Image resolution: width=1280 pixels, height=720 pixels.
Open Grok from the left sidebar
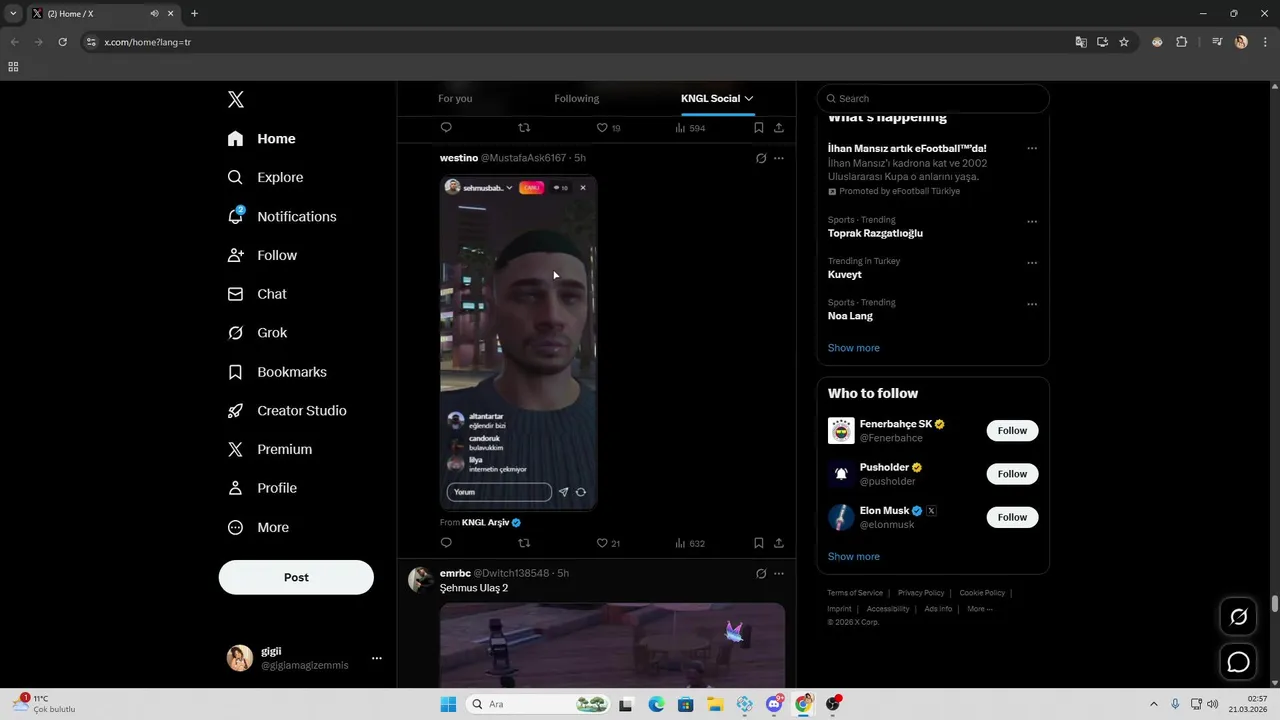click(x=257, y=333)
